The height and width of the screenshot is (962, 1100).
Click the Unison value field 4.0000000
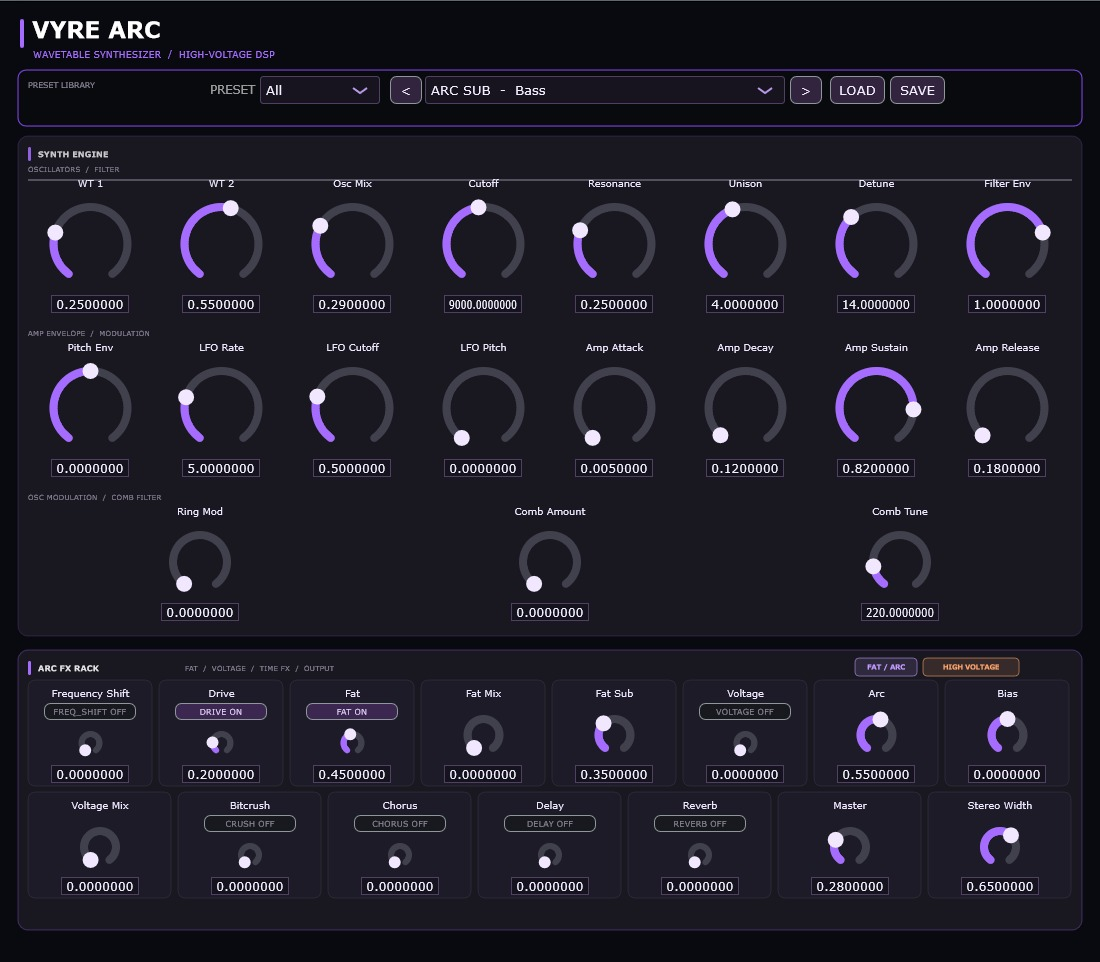click(745, 305)
